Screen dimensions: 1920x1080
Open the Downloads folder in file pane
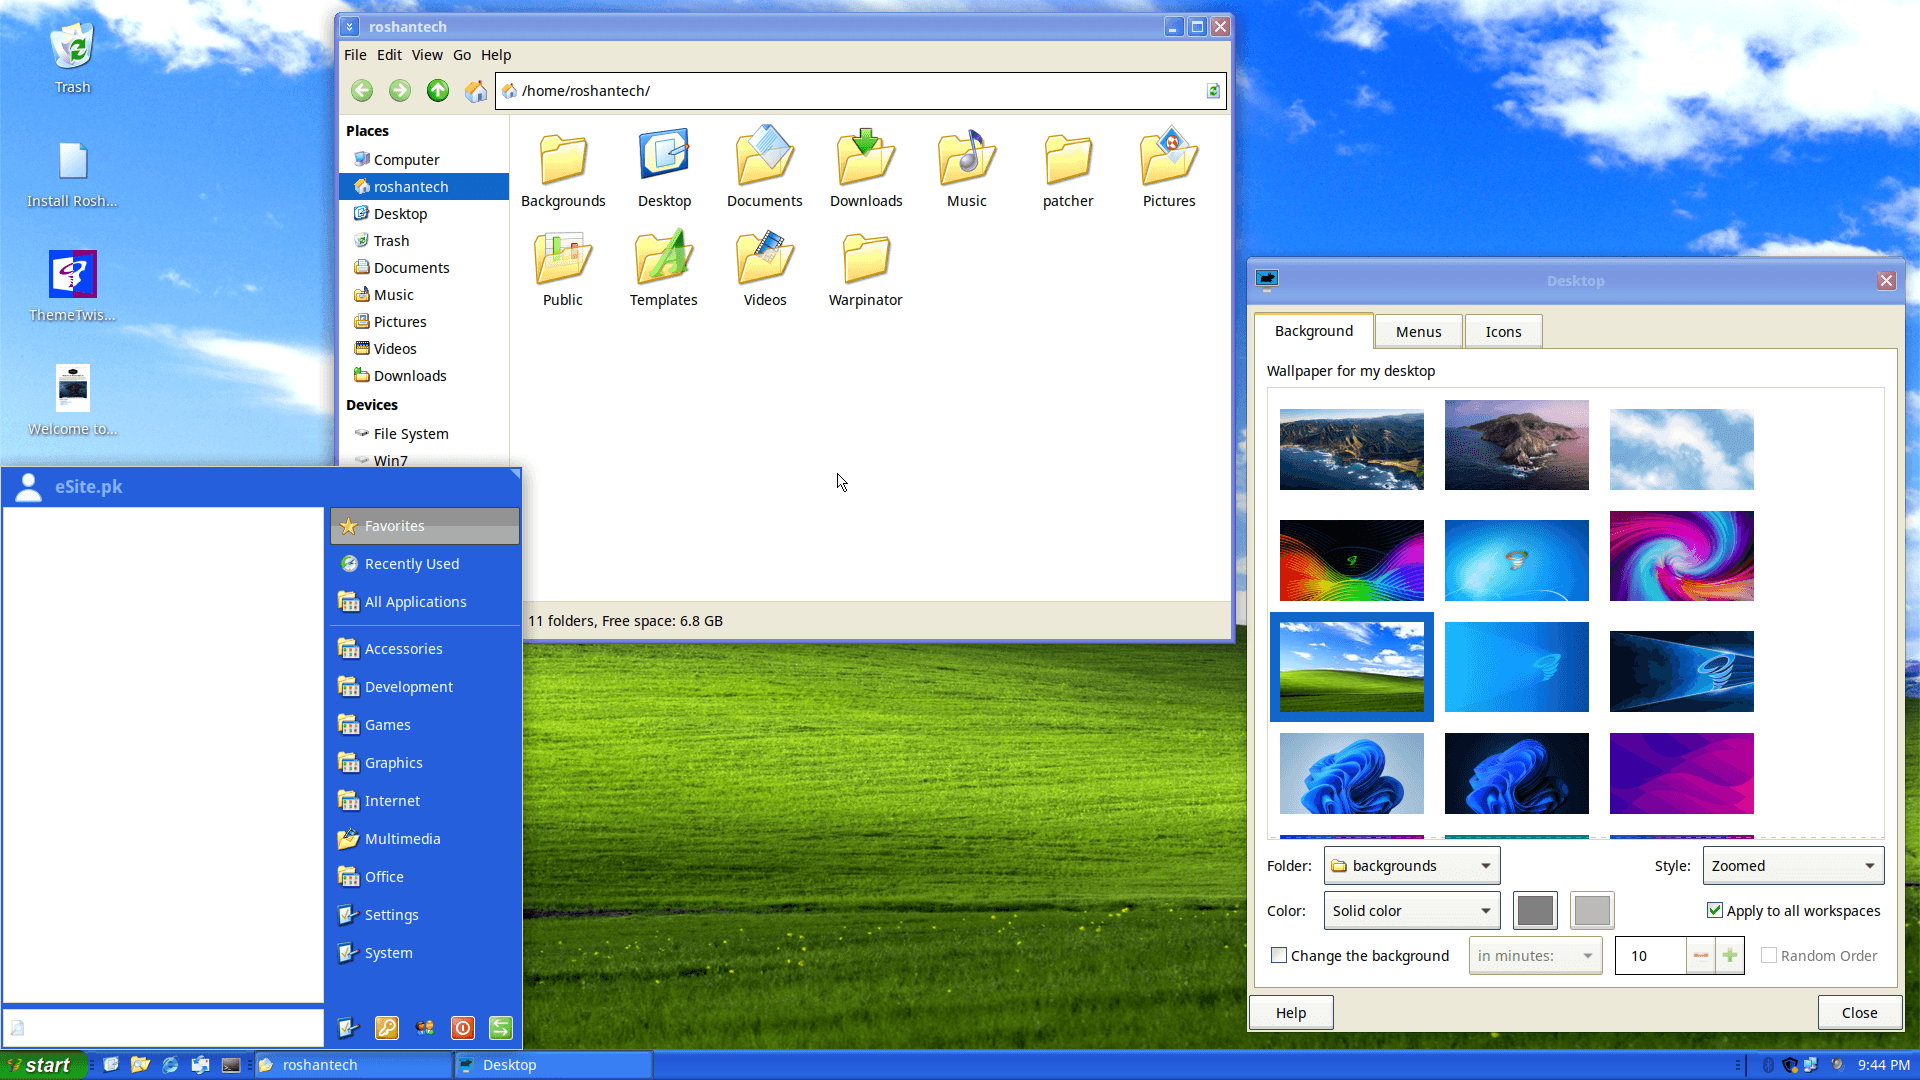tap(866, 168)
